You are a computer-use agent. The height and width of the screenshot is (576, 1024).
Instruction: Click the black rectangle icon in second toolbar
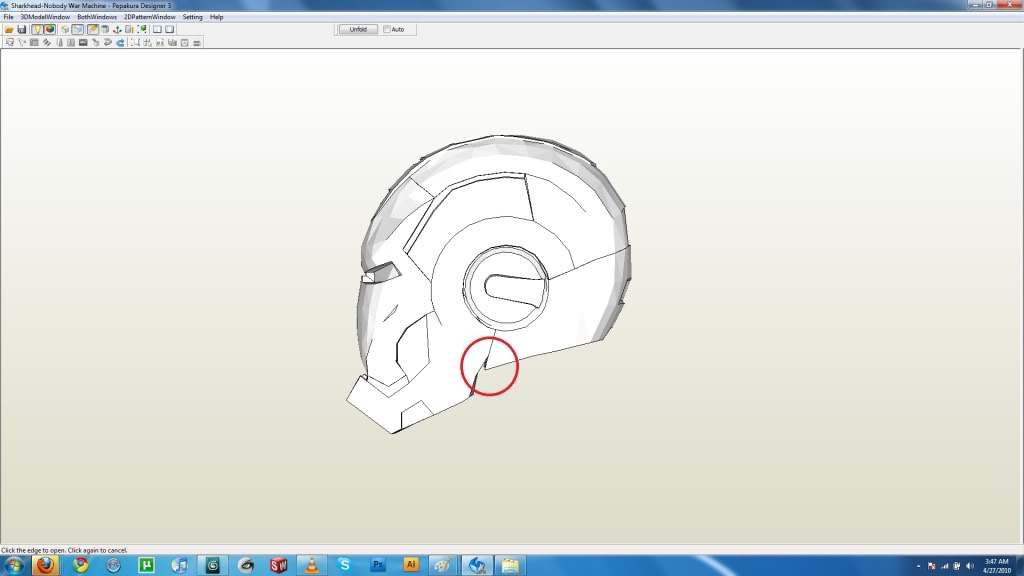click(x=83, y=42)
